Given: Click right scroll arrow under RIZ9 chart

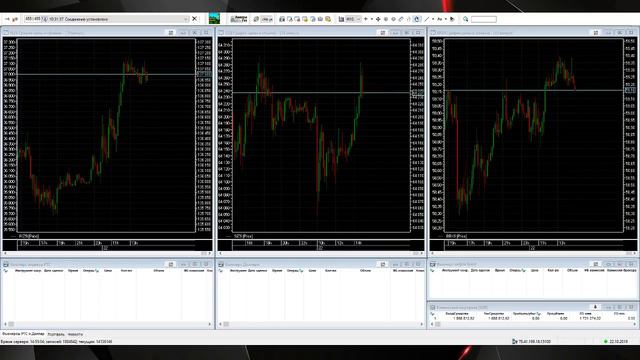Looking at the screenshot, I should click(209, 253).
